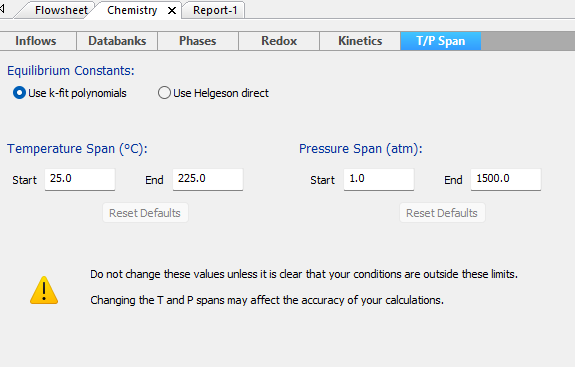Viewport: 575px width, 367px height.
Task: Reset Defaults for Pressure Span
Action: click(442, 213)
